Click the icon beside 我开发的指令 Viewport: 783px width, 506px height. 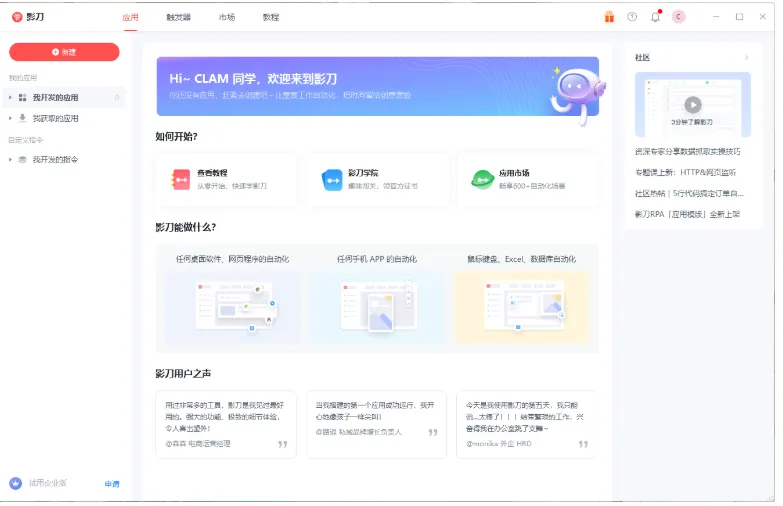(x=22, y=159)
